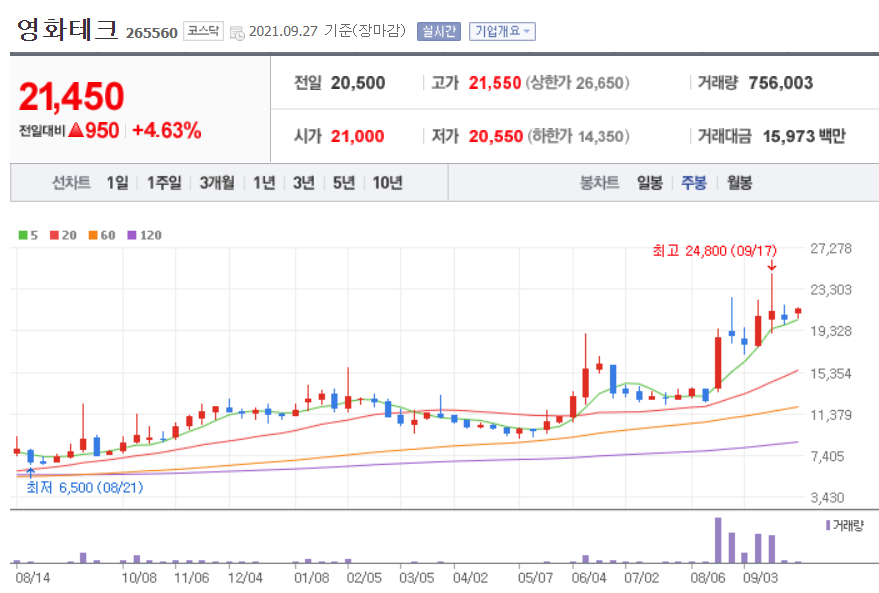Click the 코스닥 market badge
The height and width of the screenshot is (593, 879).
(202, 30)
